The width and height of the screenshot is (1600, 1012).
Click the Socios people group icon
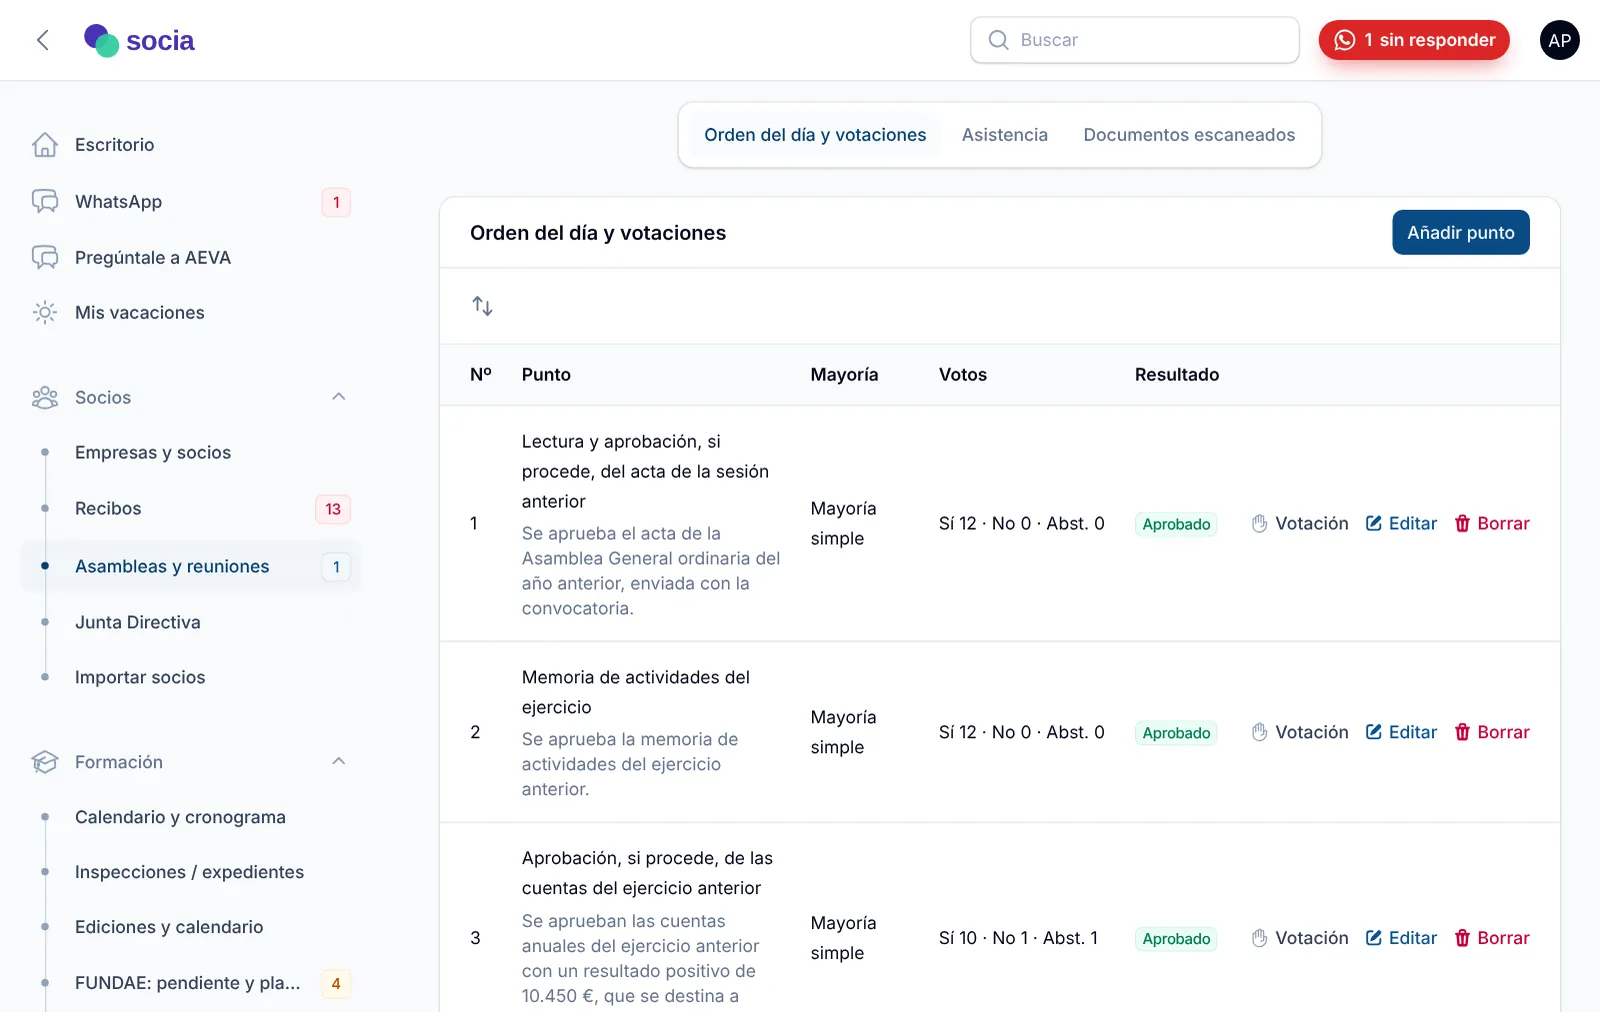(45, 398)
